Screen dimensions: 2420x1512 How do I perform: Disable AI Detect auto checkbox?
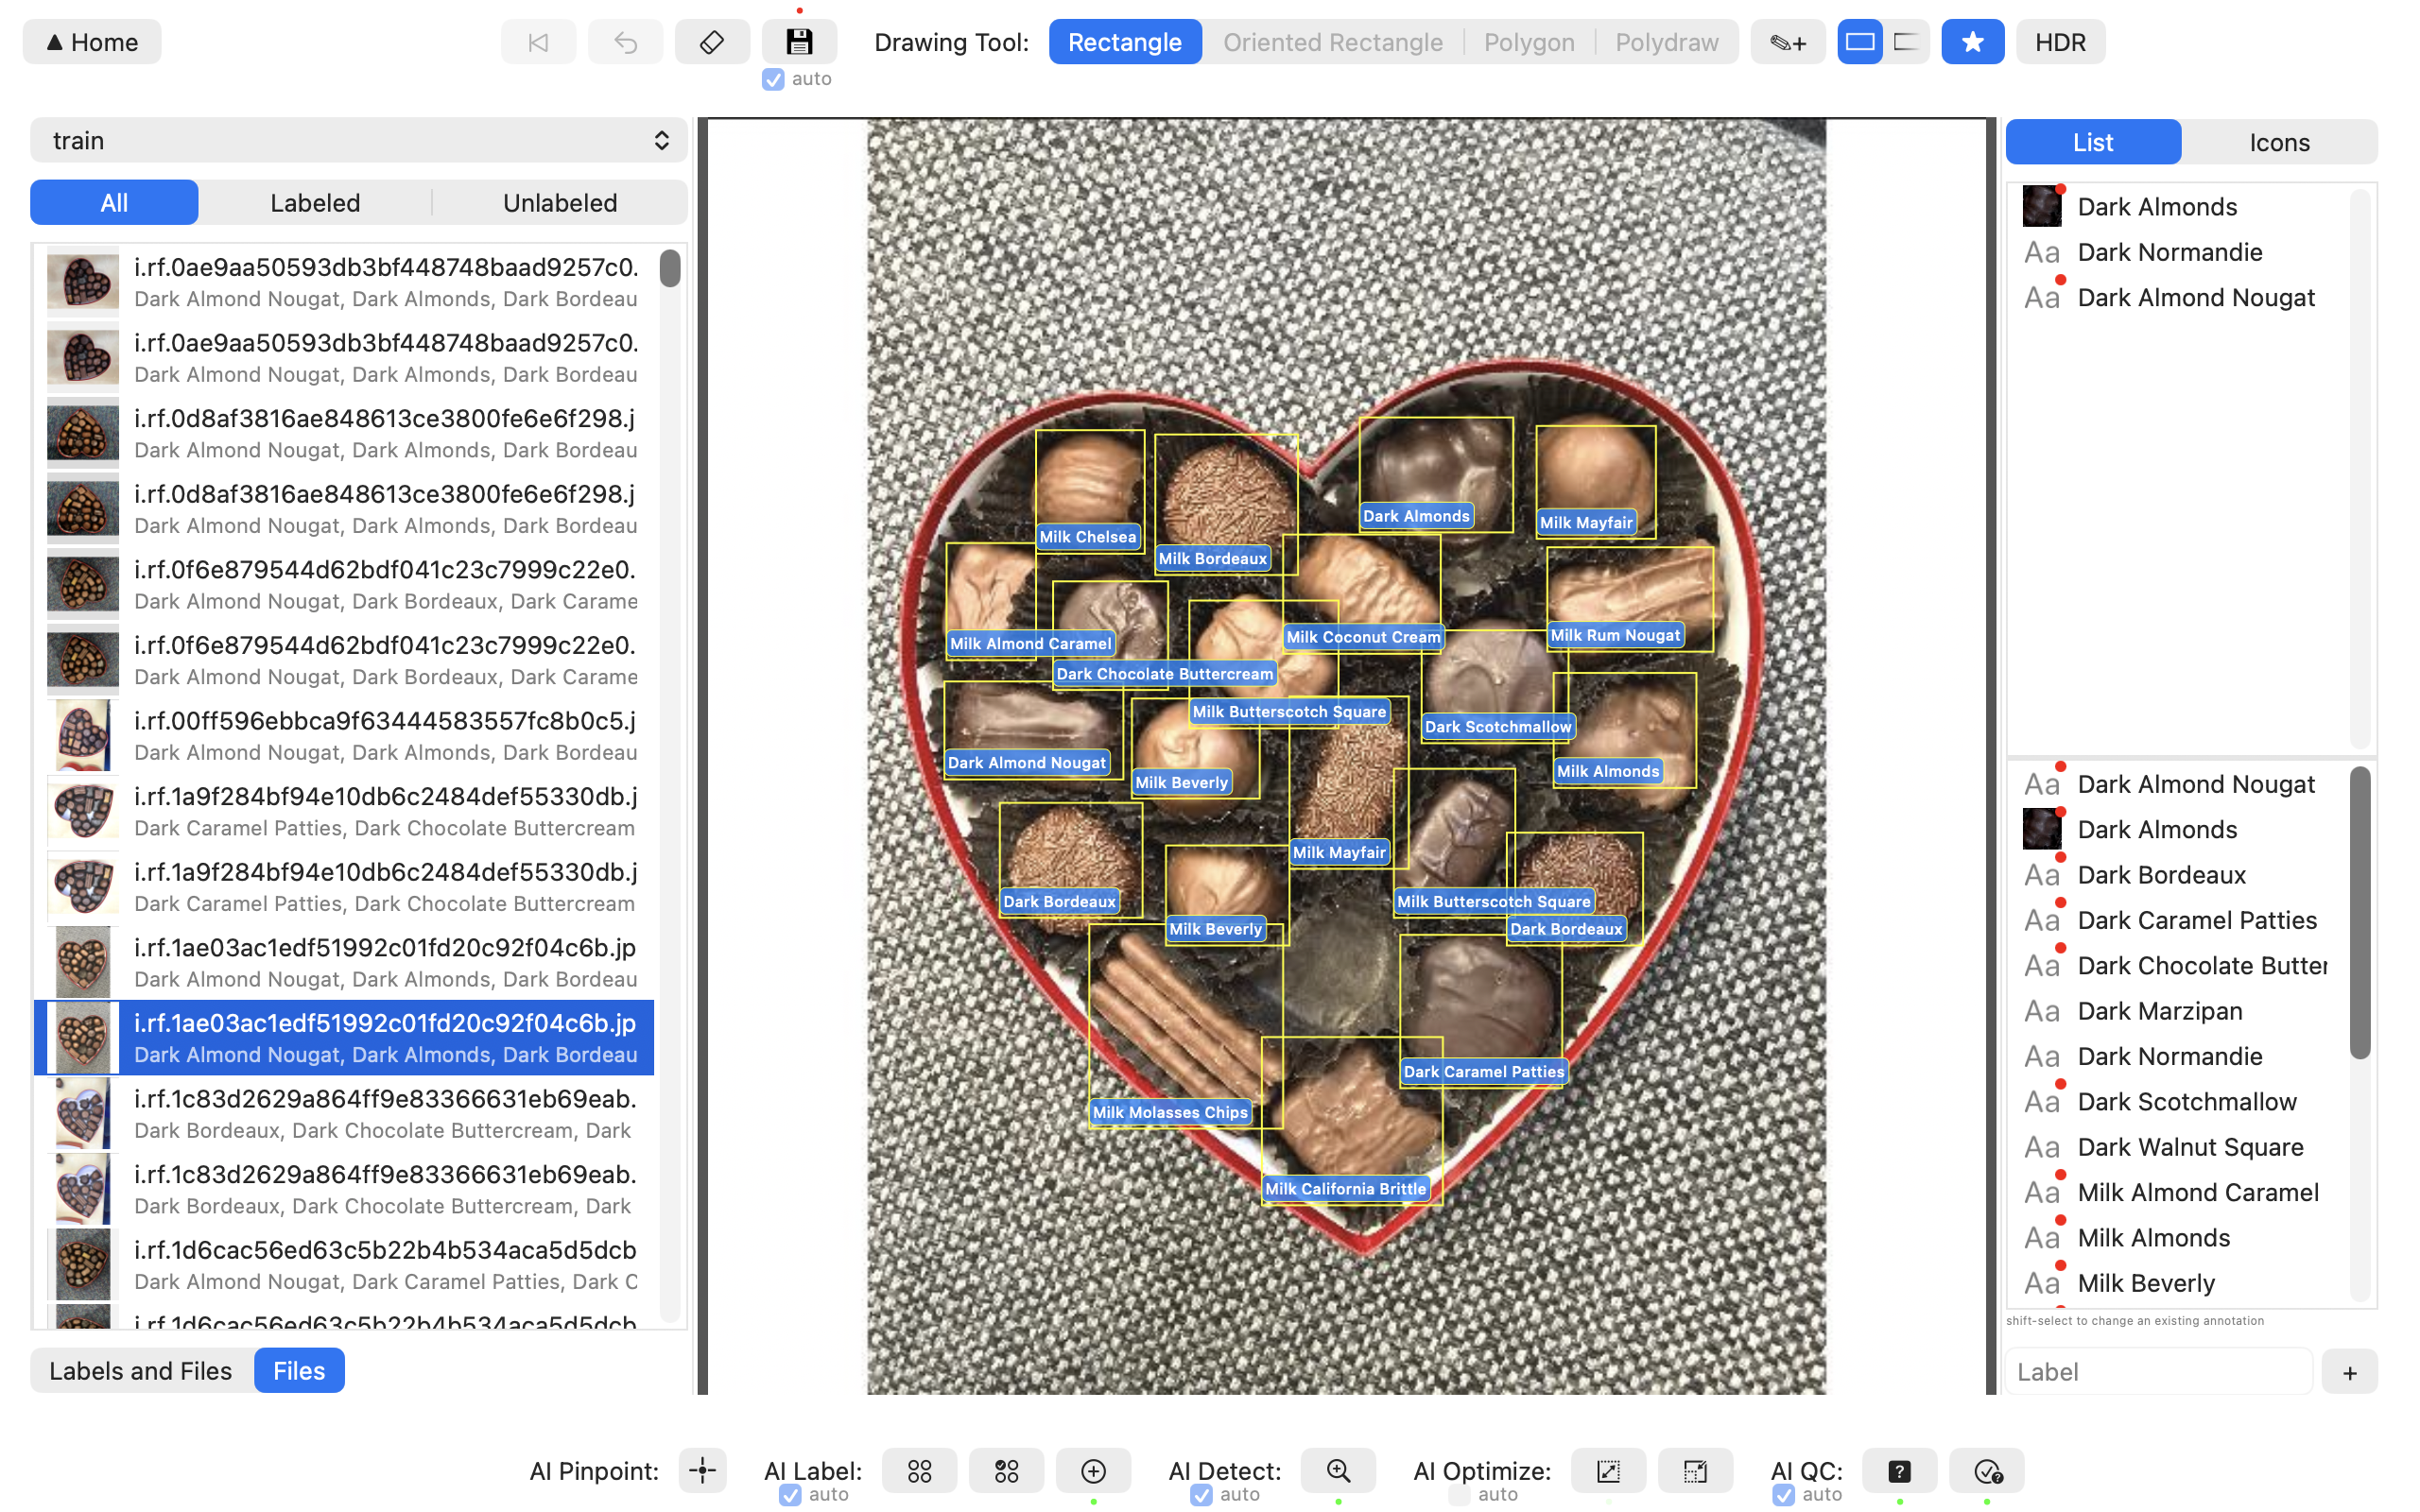coord(1201,1495)
